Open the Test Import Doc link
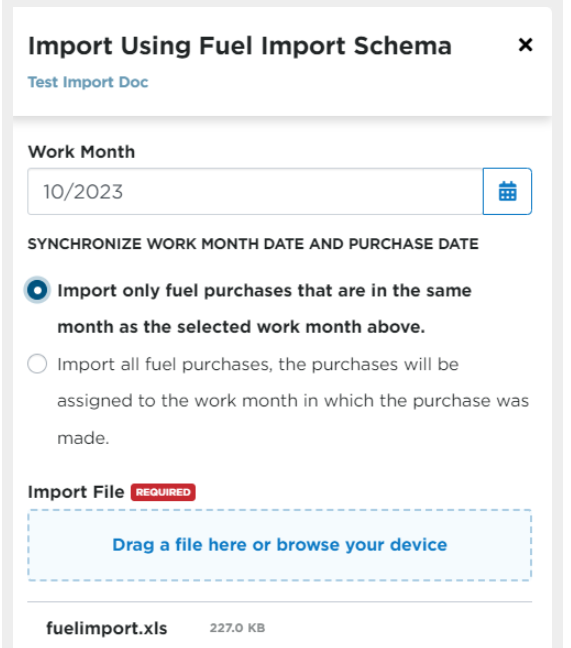This screenshot has height=648, width=571. tap(88, 82)
